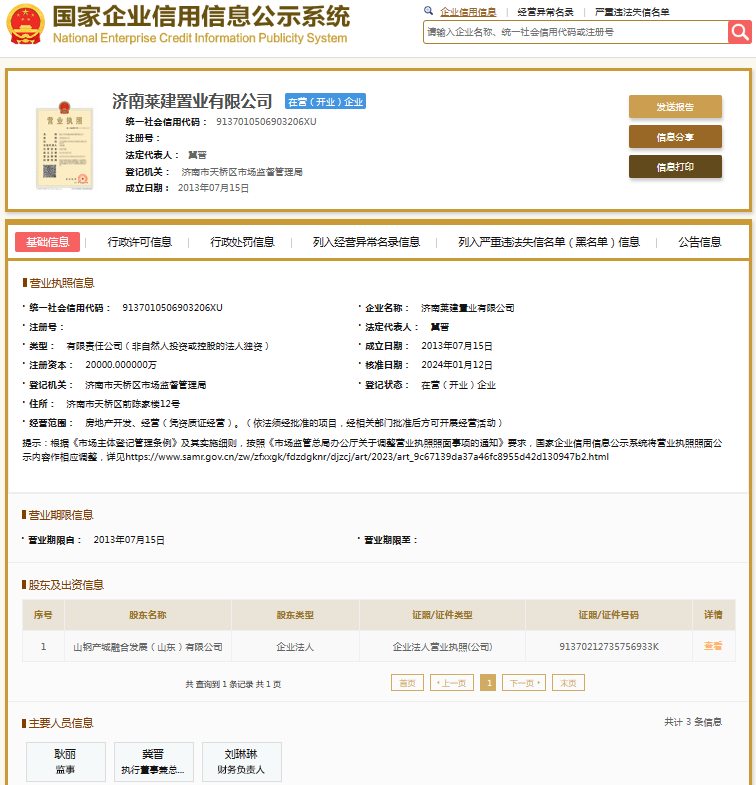Click the 信息打印 button
756x785 pixels.
[675, 167]
